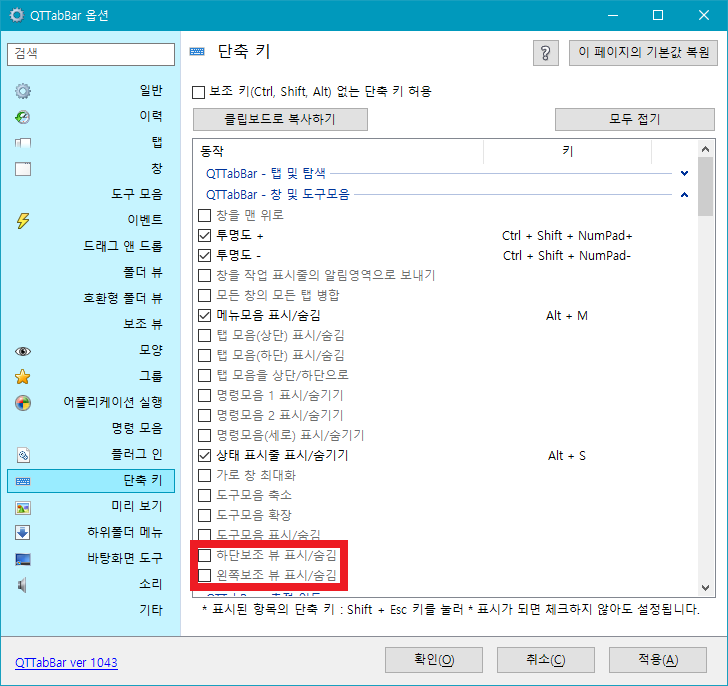Check 도구모음 확장 checkbox

click(204, 515)
